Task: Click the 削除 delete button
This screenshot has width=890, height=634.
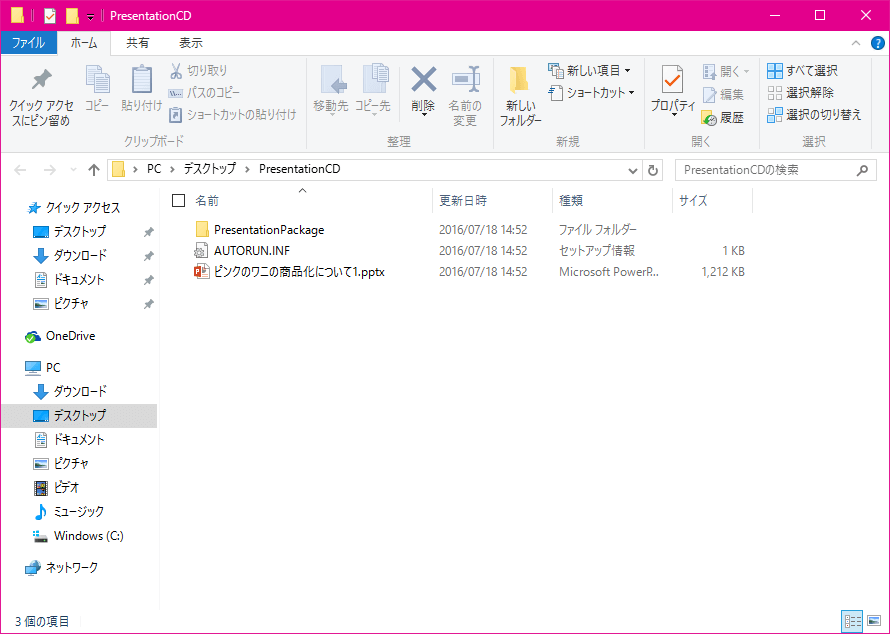Action: (x=423, y=91)
